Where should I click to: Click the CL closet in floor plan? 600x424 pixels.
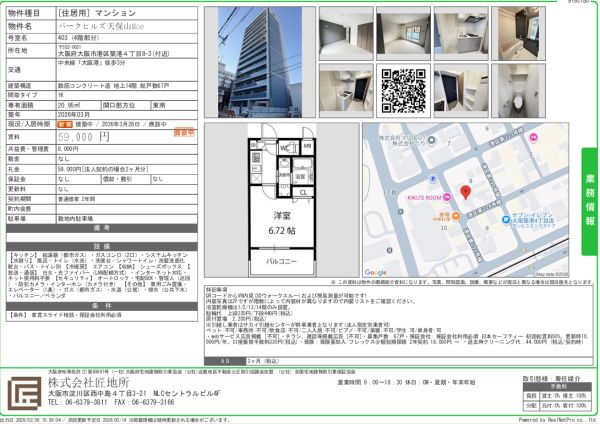(x=303, y=192)
